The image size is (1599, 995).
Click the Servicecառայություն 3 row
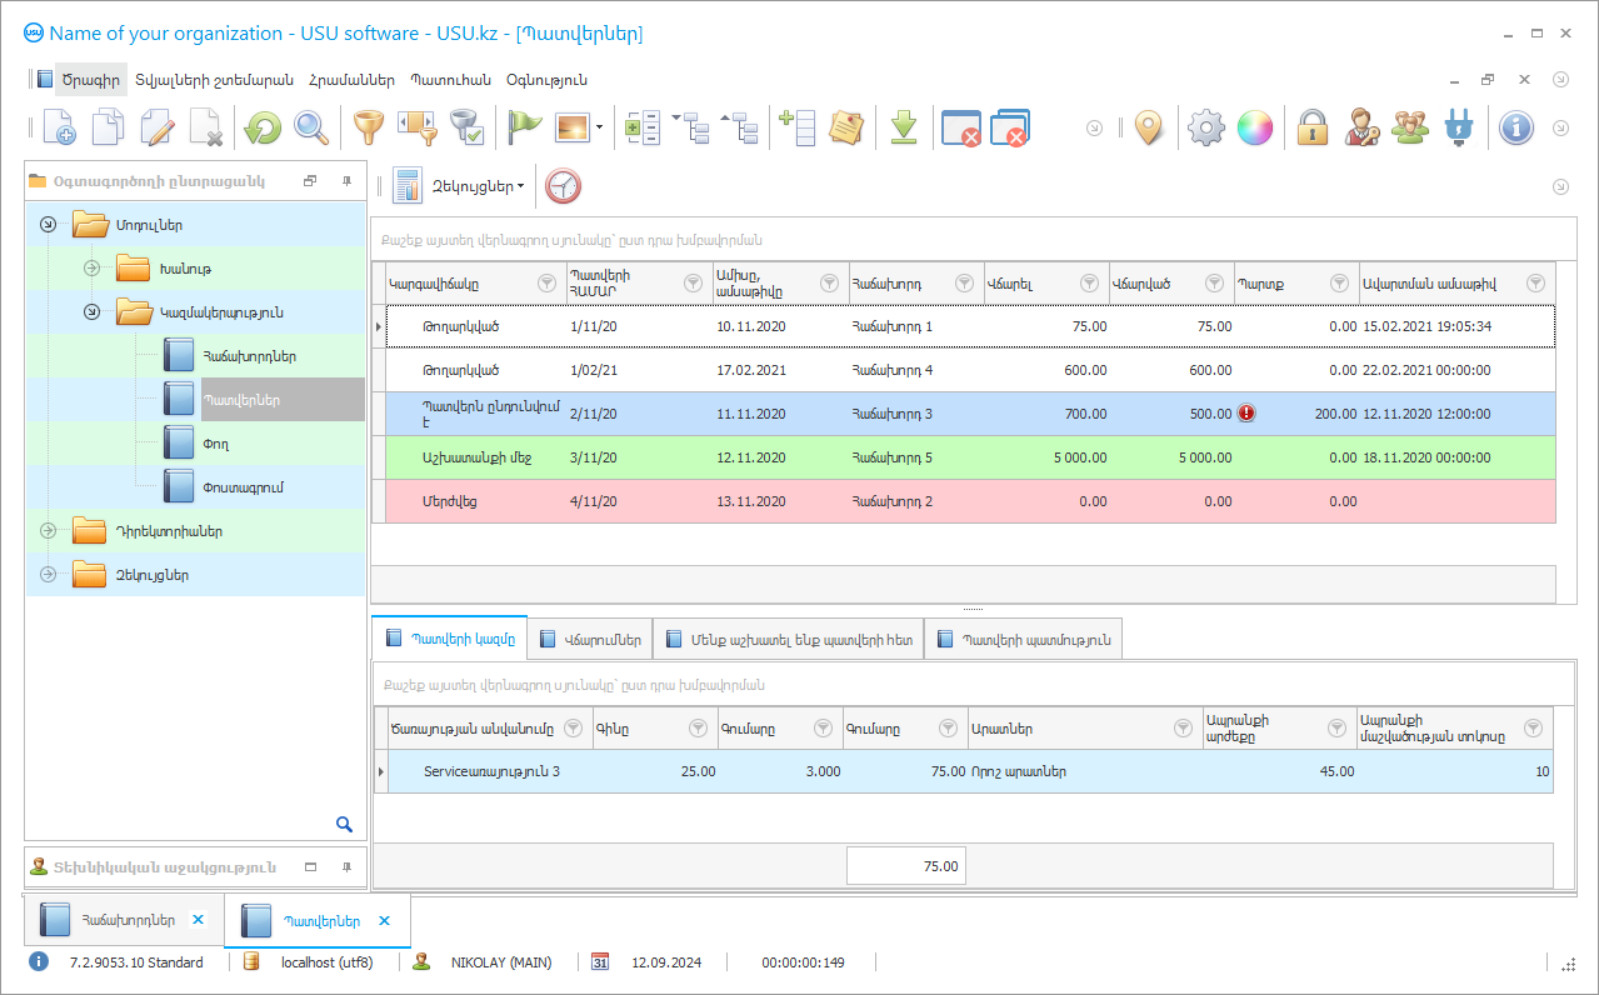(x=970, y=772)
